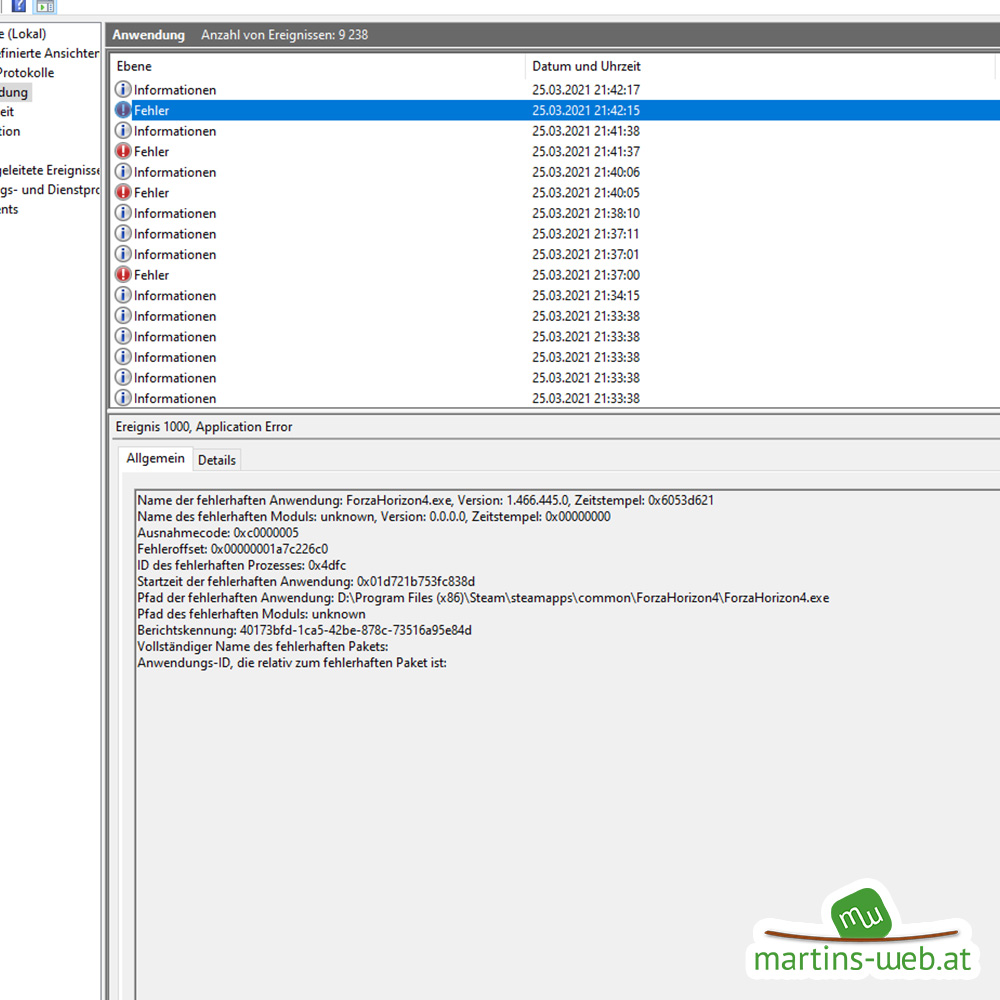Viewport: 1000px width, 1000px height.
Task: Click the 'Anwendungs-ID, die relativ' line
Action: point(292,663)
